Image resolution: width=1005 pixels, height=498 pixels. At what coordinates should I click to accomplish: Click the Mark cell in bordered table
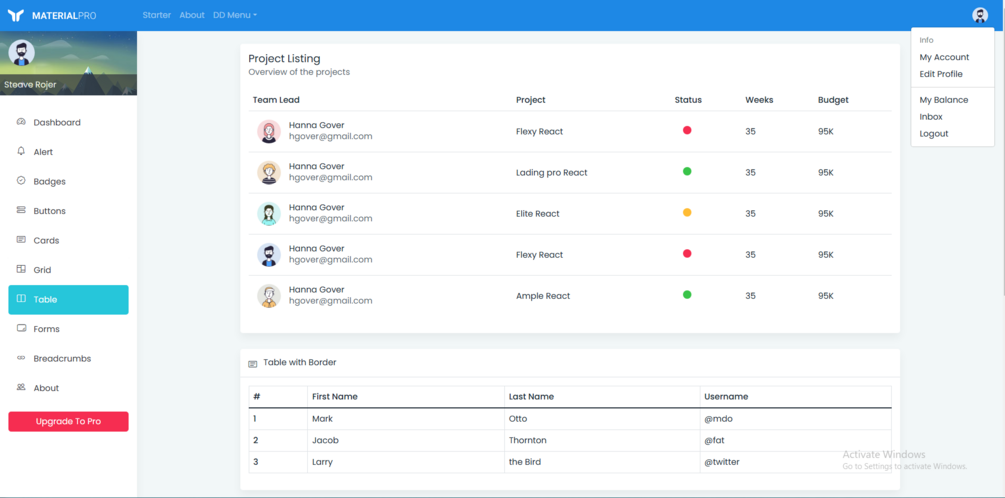406,419
